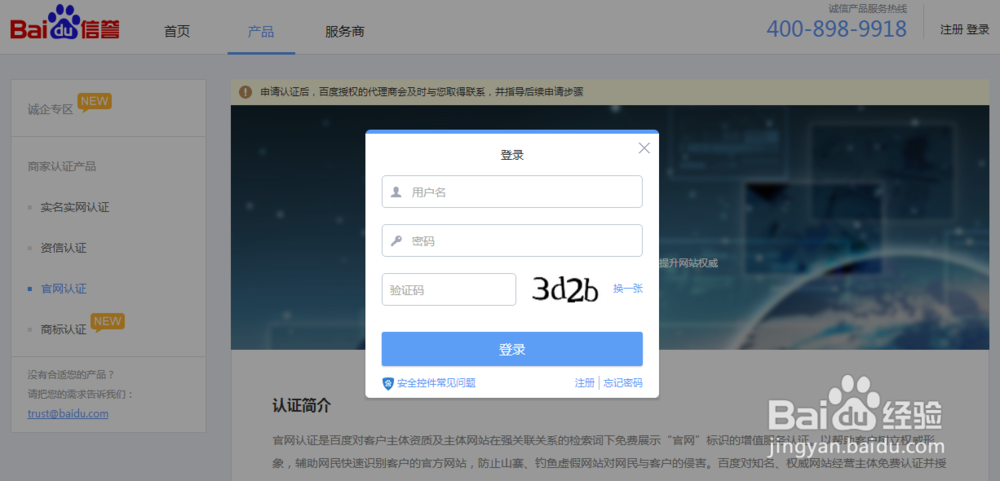Click the Baidu 信誉 logo

(64, 24)
